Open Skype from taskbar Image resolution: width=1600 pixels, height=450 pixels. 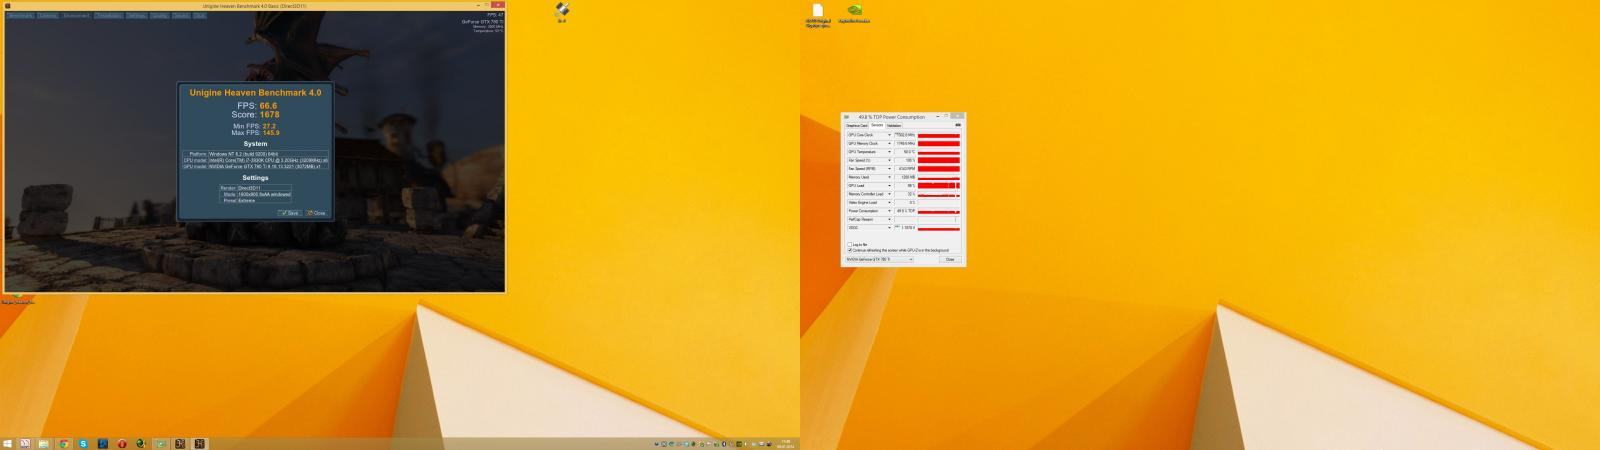83,444
